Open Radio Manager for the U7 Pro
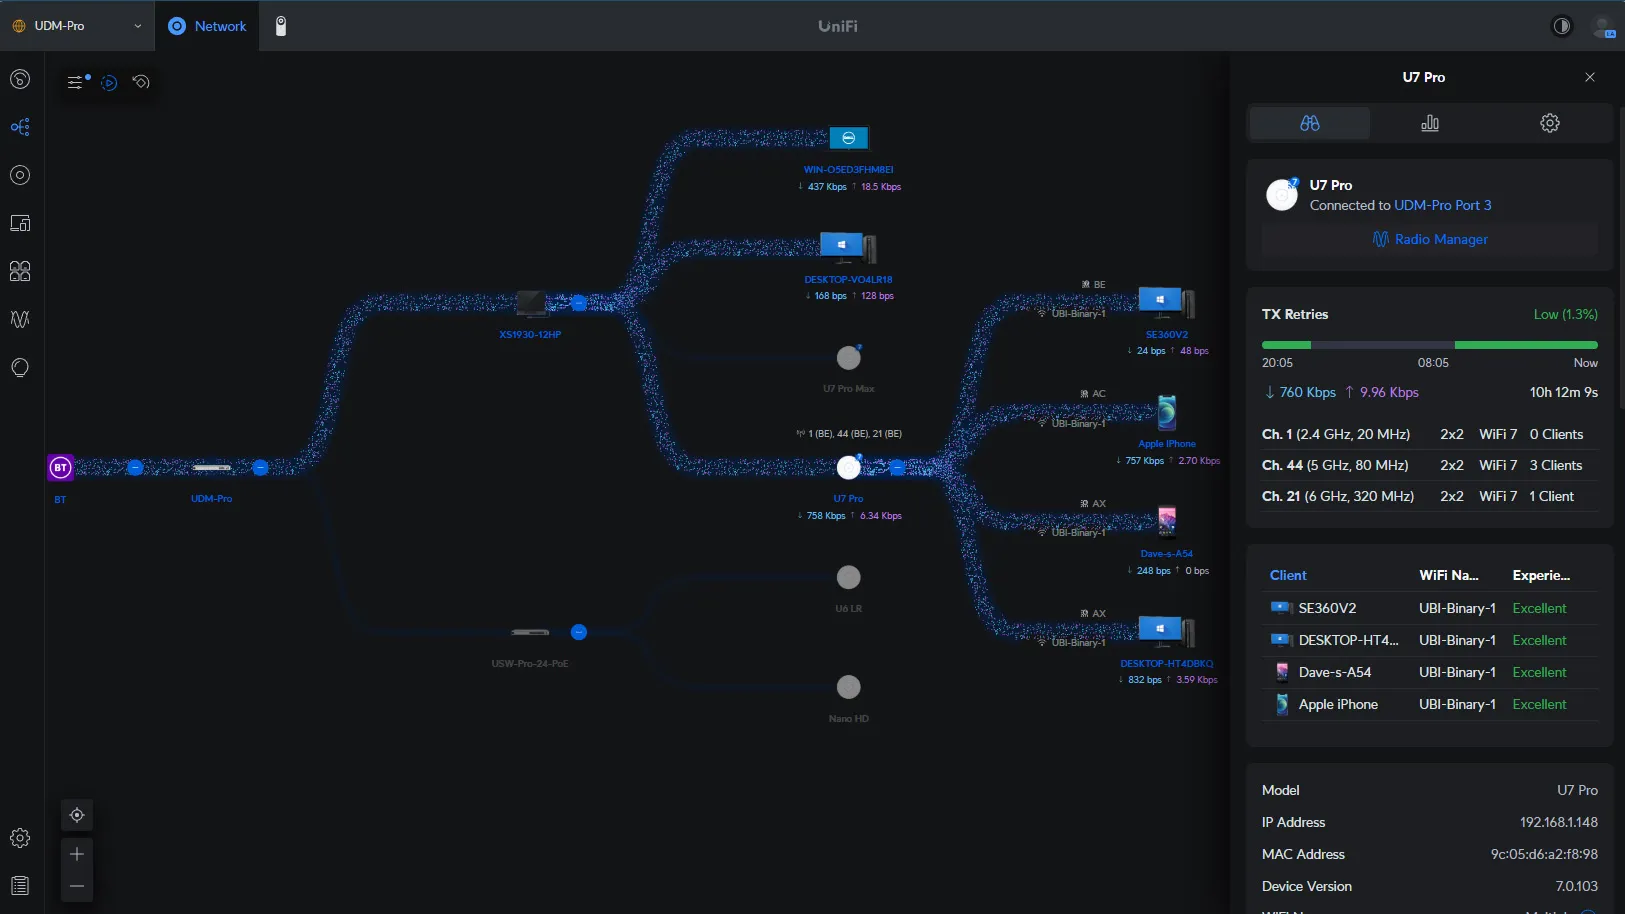The width and height of the screenshot is (1625, 914). tap(1430, 240)
